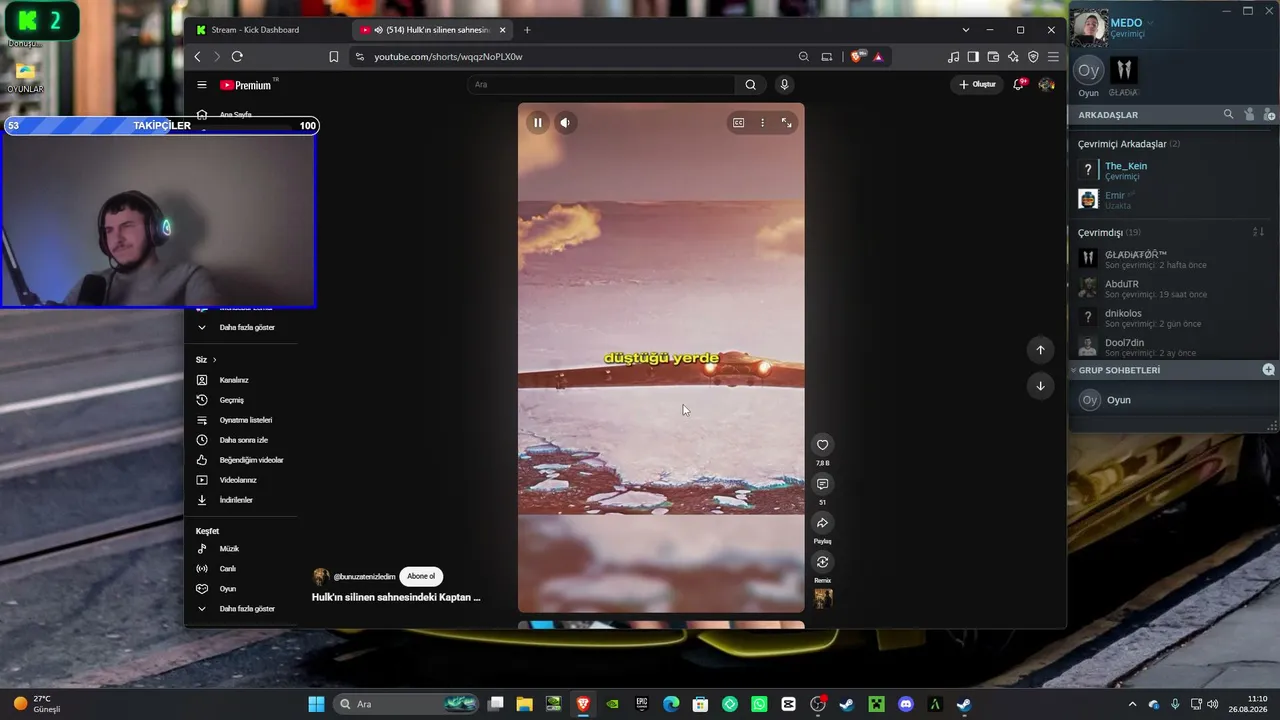Open the @bunuzatenizledim channel

[364, 577]
